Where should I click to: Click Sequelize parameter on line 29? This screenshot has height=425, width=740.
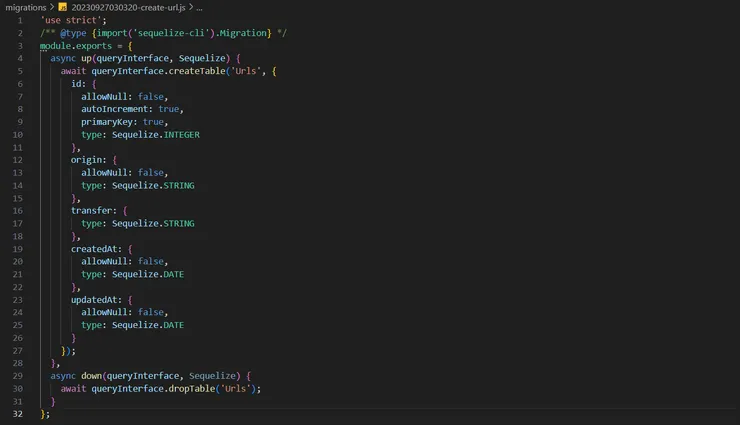pyautogui.click(x=212, y=376)
